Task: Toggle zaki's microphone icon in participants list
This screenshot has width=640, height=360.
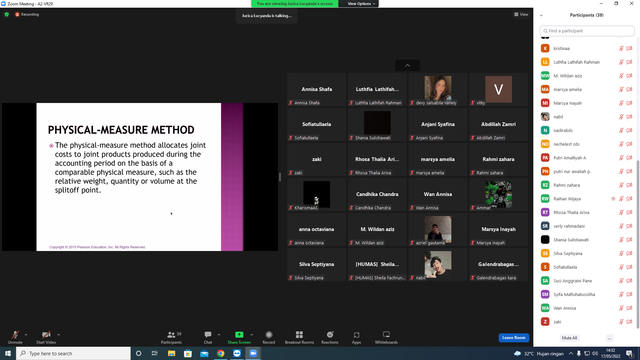Action: 621,322
